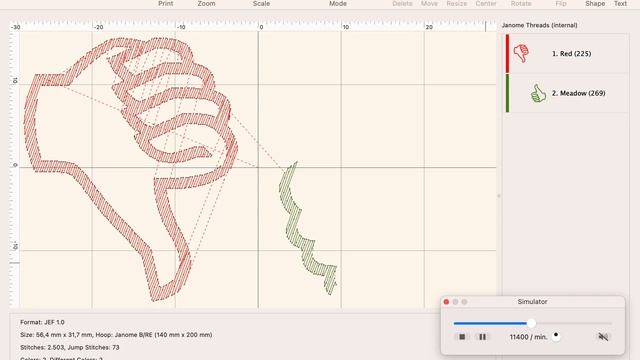
Task: Click the simulator progress slider
Action: click(x=532, y=323)
